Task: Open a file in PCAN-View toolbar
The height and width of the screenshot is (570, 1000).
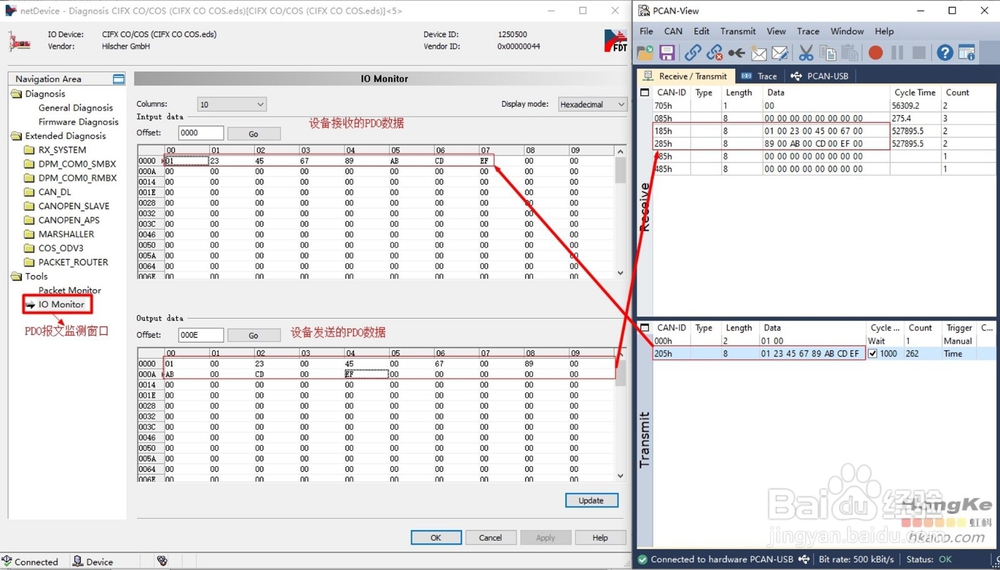Action: pos(645,52)
